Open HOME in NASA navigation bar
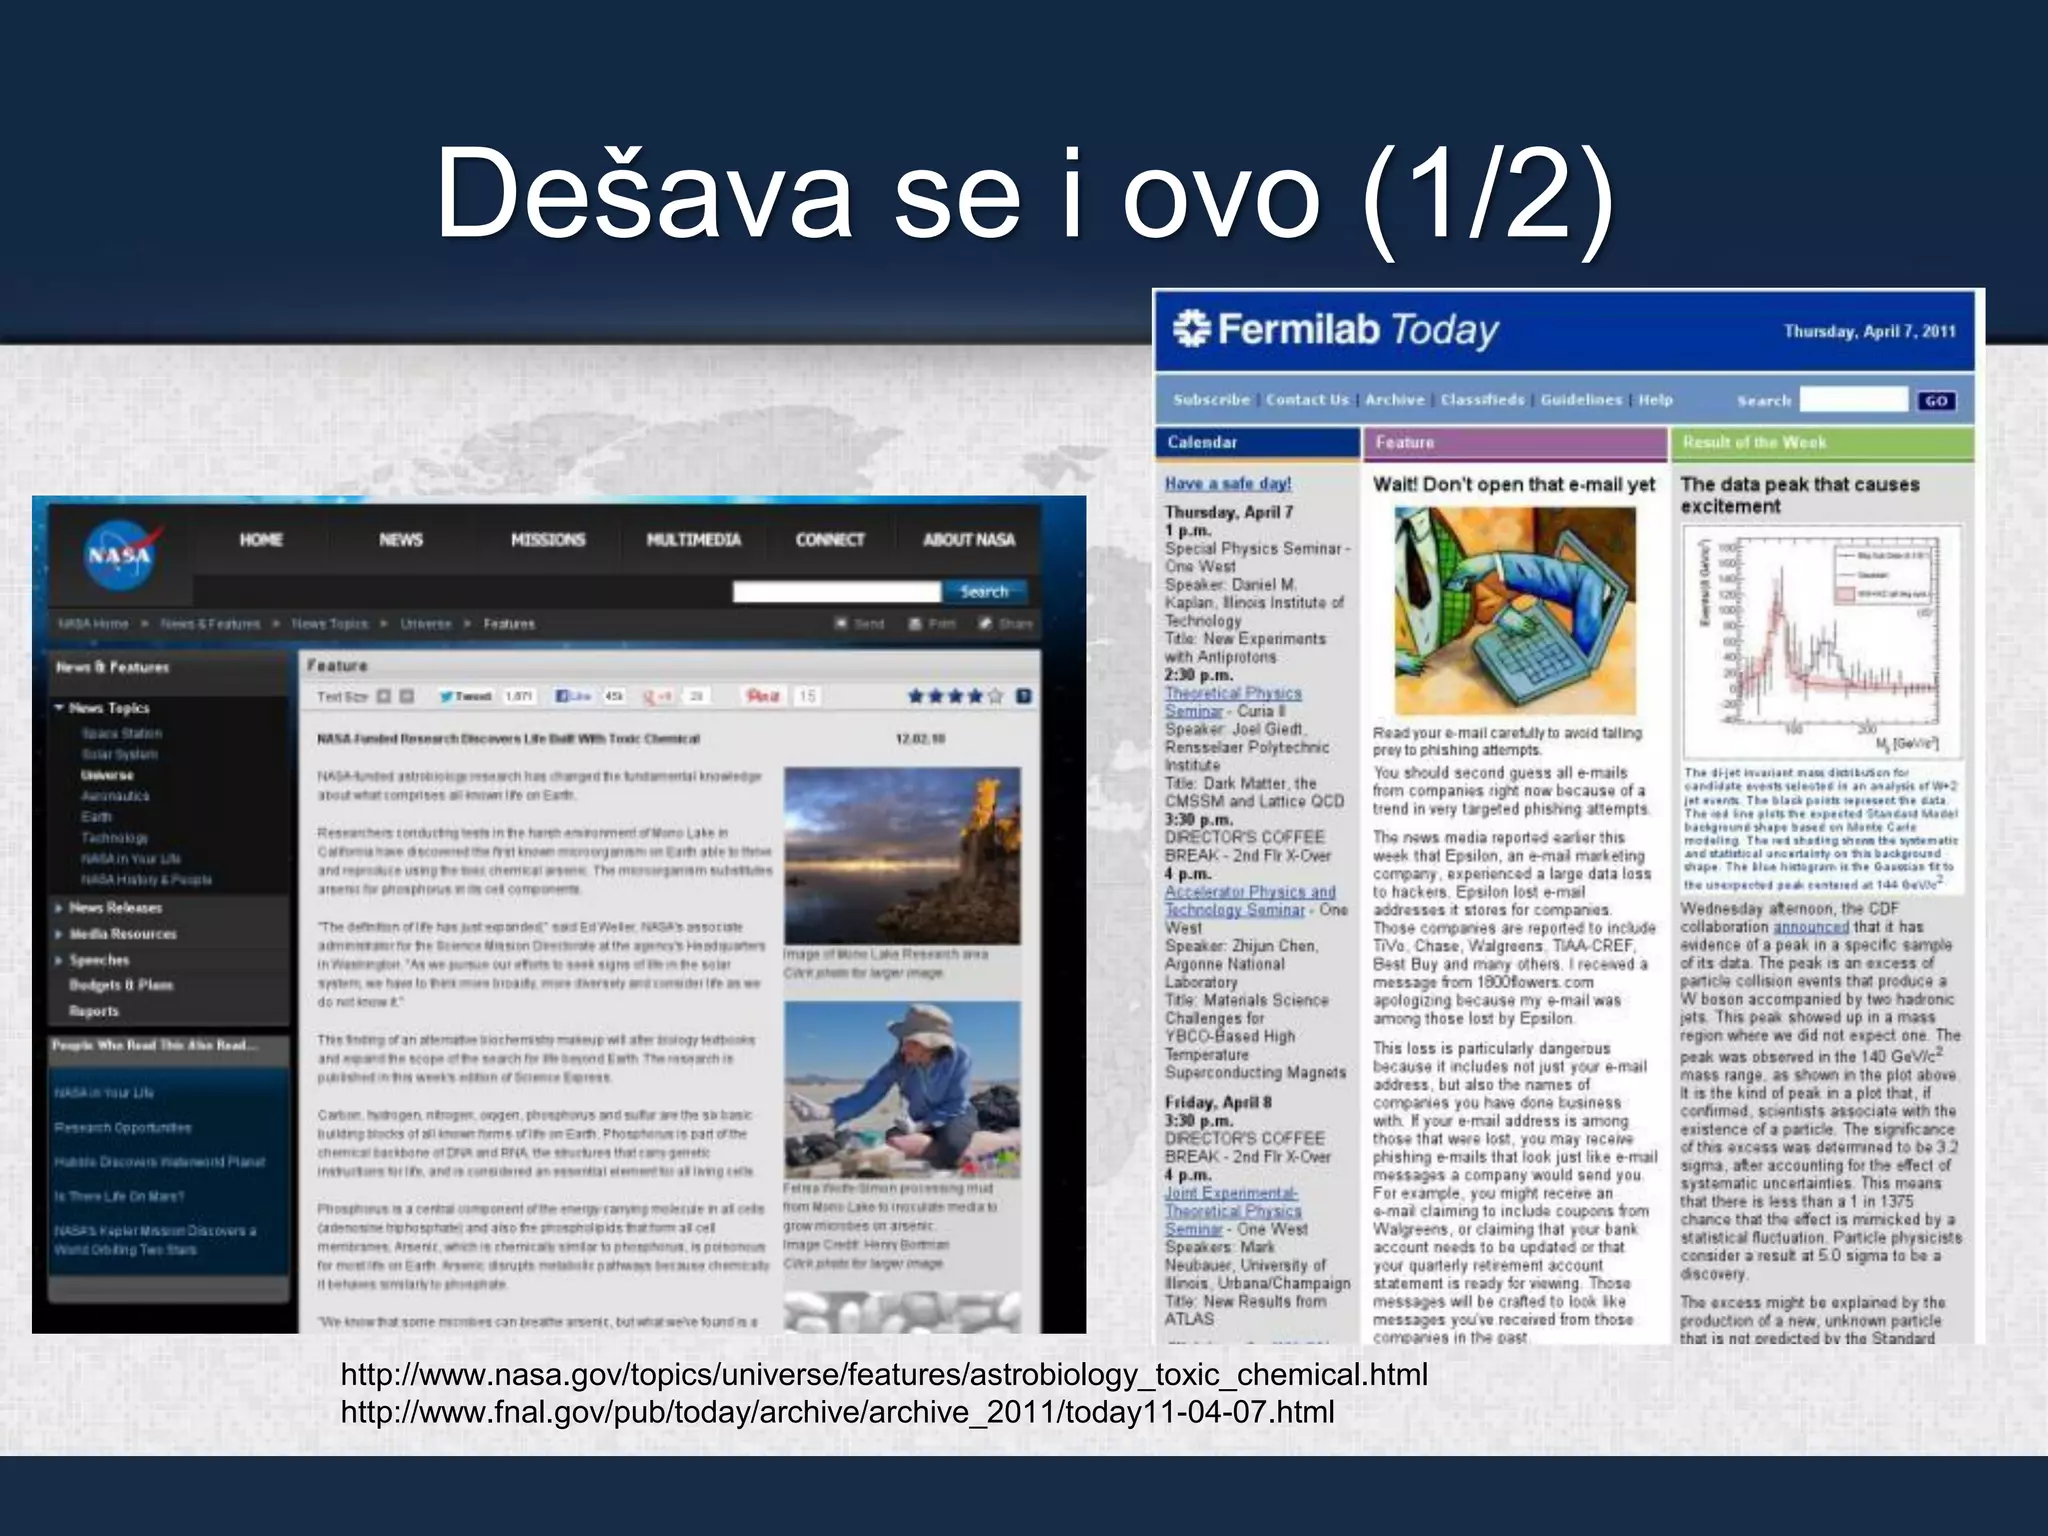Screen dimensions: 2048x1536 click(261, 540)
